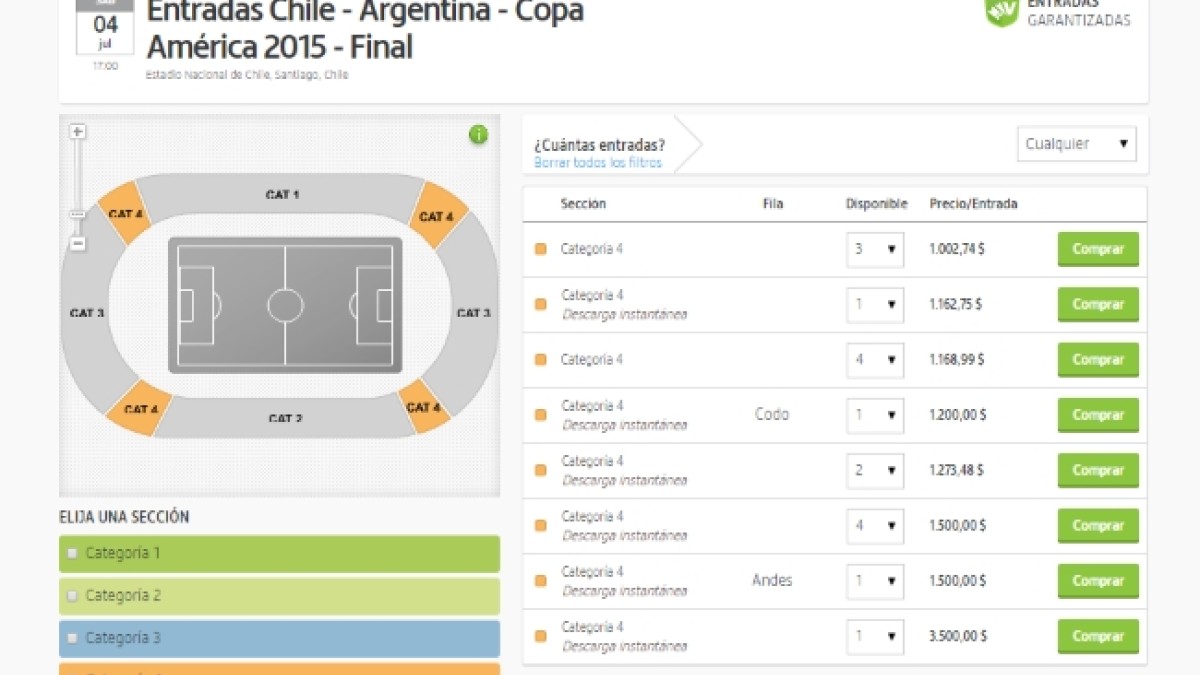Check the Categoría 1 checkbox
The height and width of the screenshot is (675, 1200).
point(72,553)
